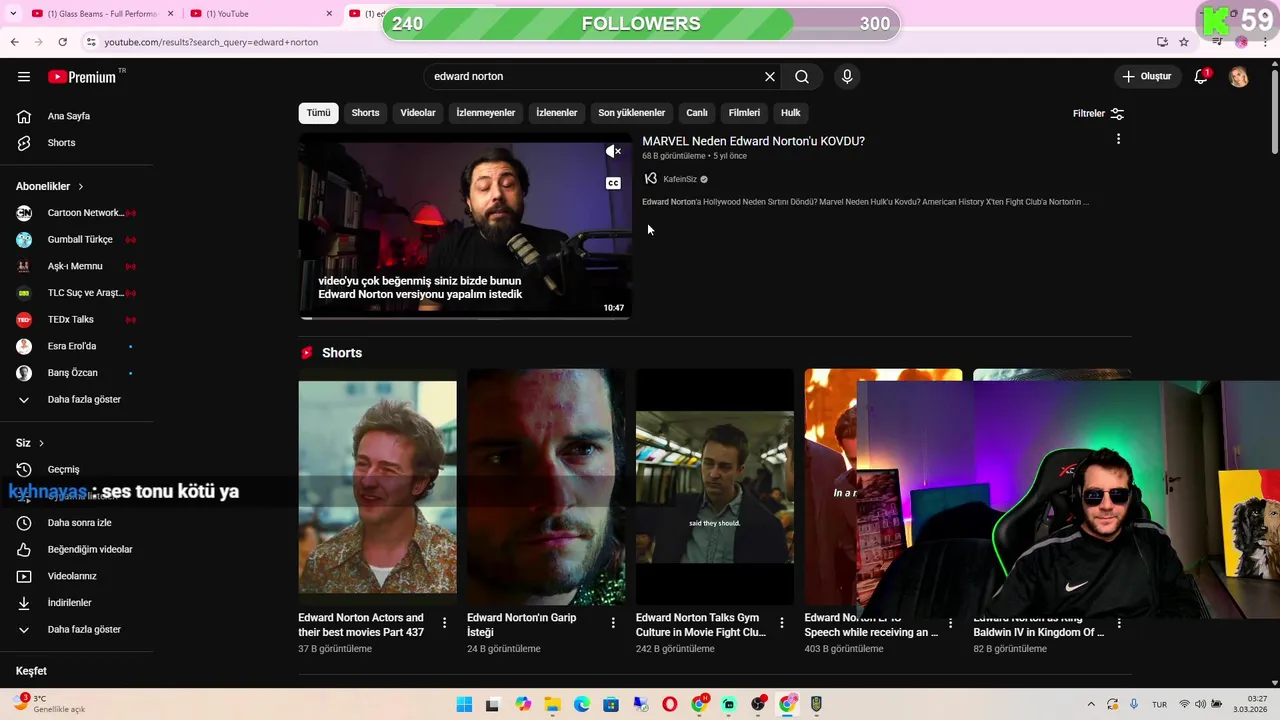The height and width of the screenshot is (720, 1280).
Task: Reload the page with the refresh icon
Action: (x=62, y=42)
